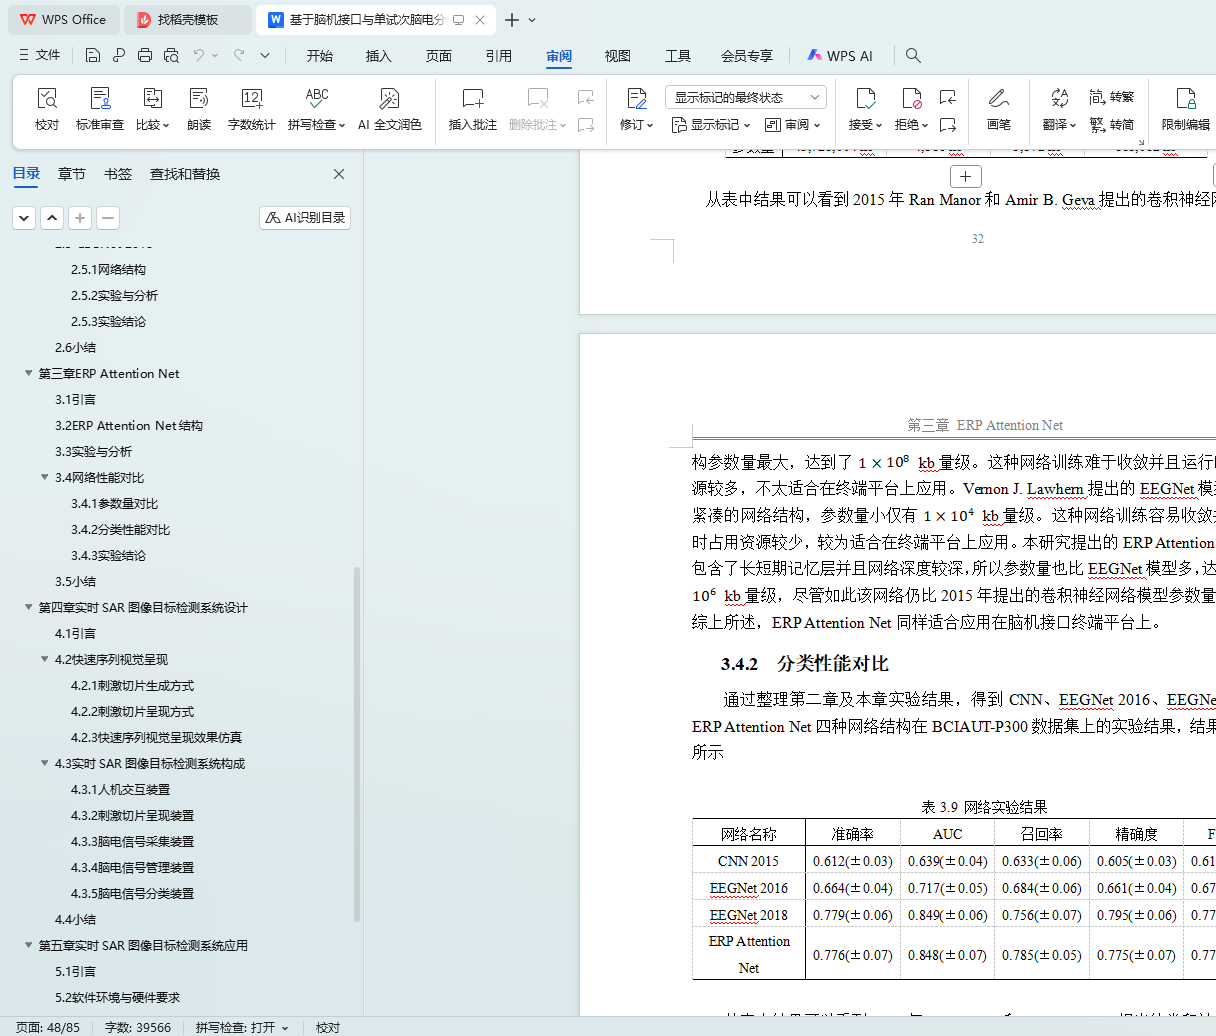This screenshot has height=1036, width=1216.
Task: Open the 文件 menu
Action: (x=39, y=55)
